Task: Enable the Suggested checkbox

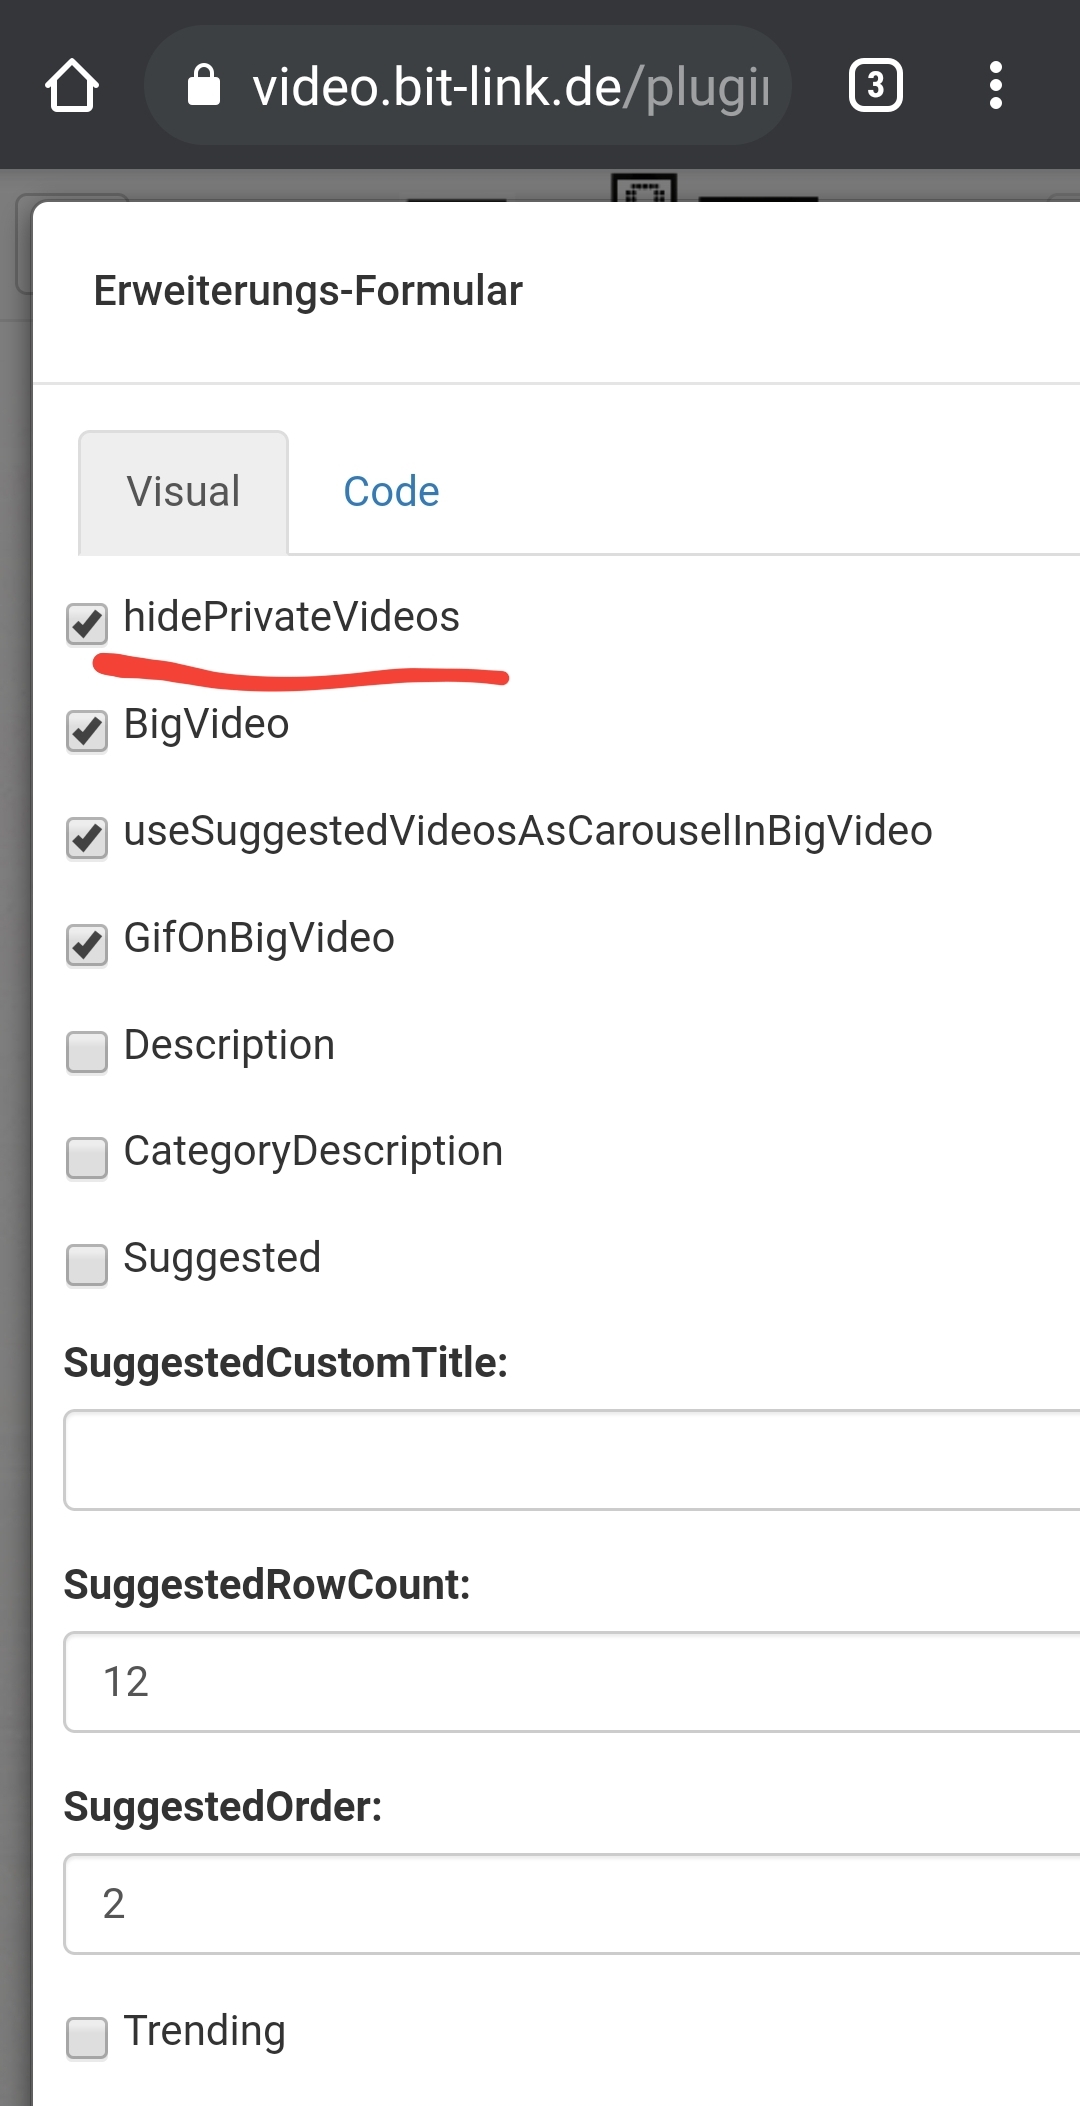Action: tap(87, 1265)
